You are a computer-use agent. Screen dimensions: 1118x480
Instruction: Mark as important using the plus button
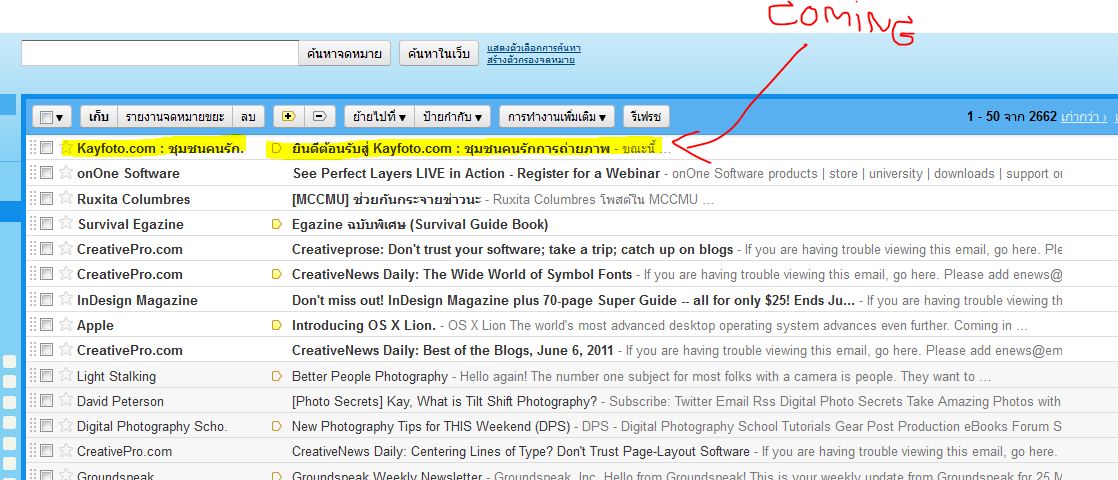(289, 116)
